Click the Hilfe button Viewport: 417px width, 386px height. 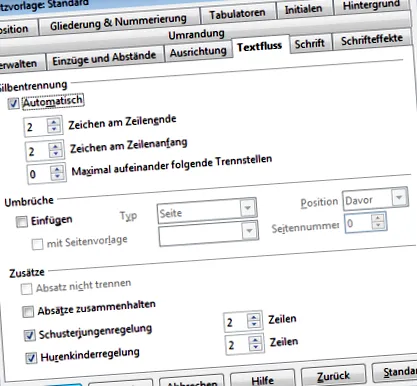point(263,379)
